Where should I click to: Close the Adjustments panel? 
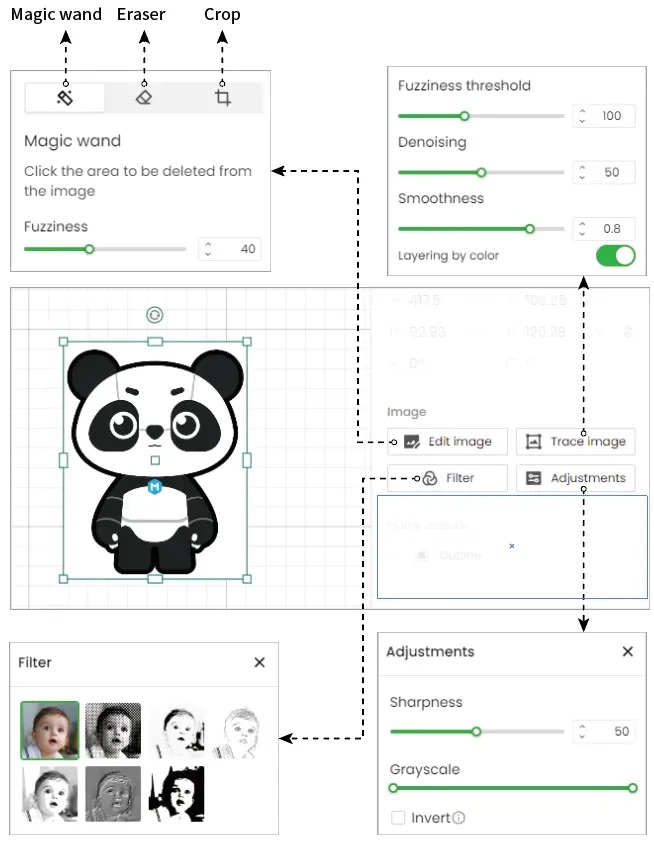[628, 652]
